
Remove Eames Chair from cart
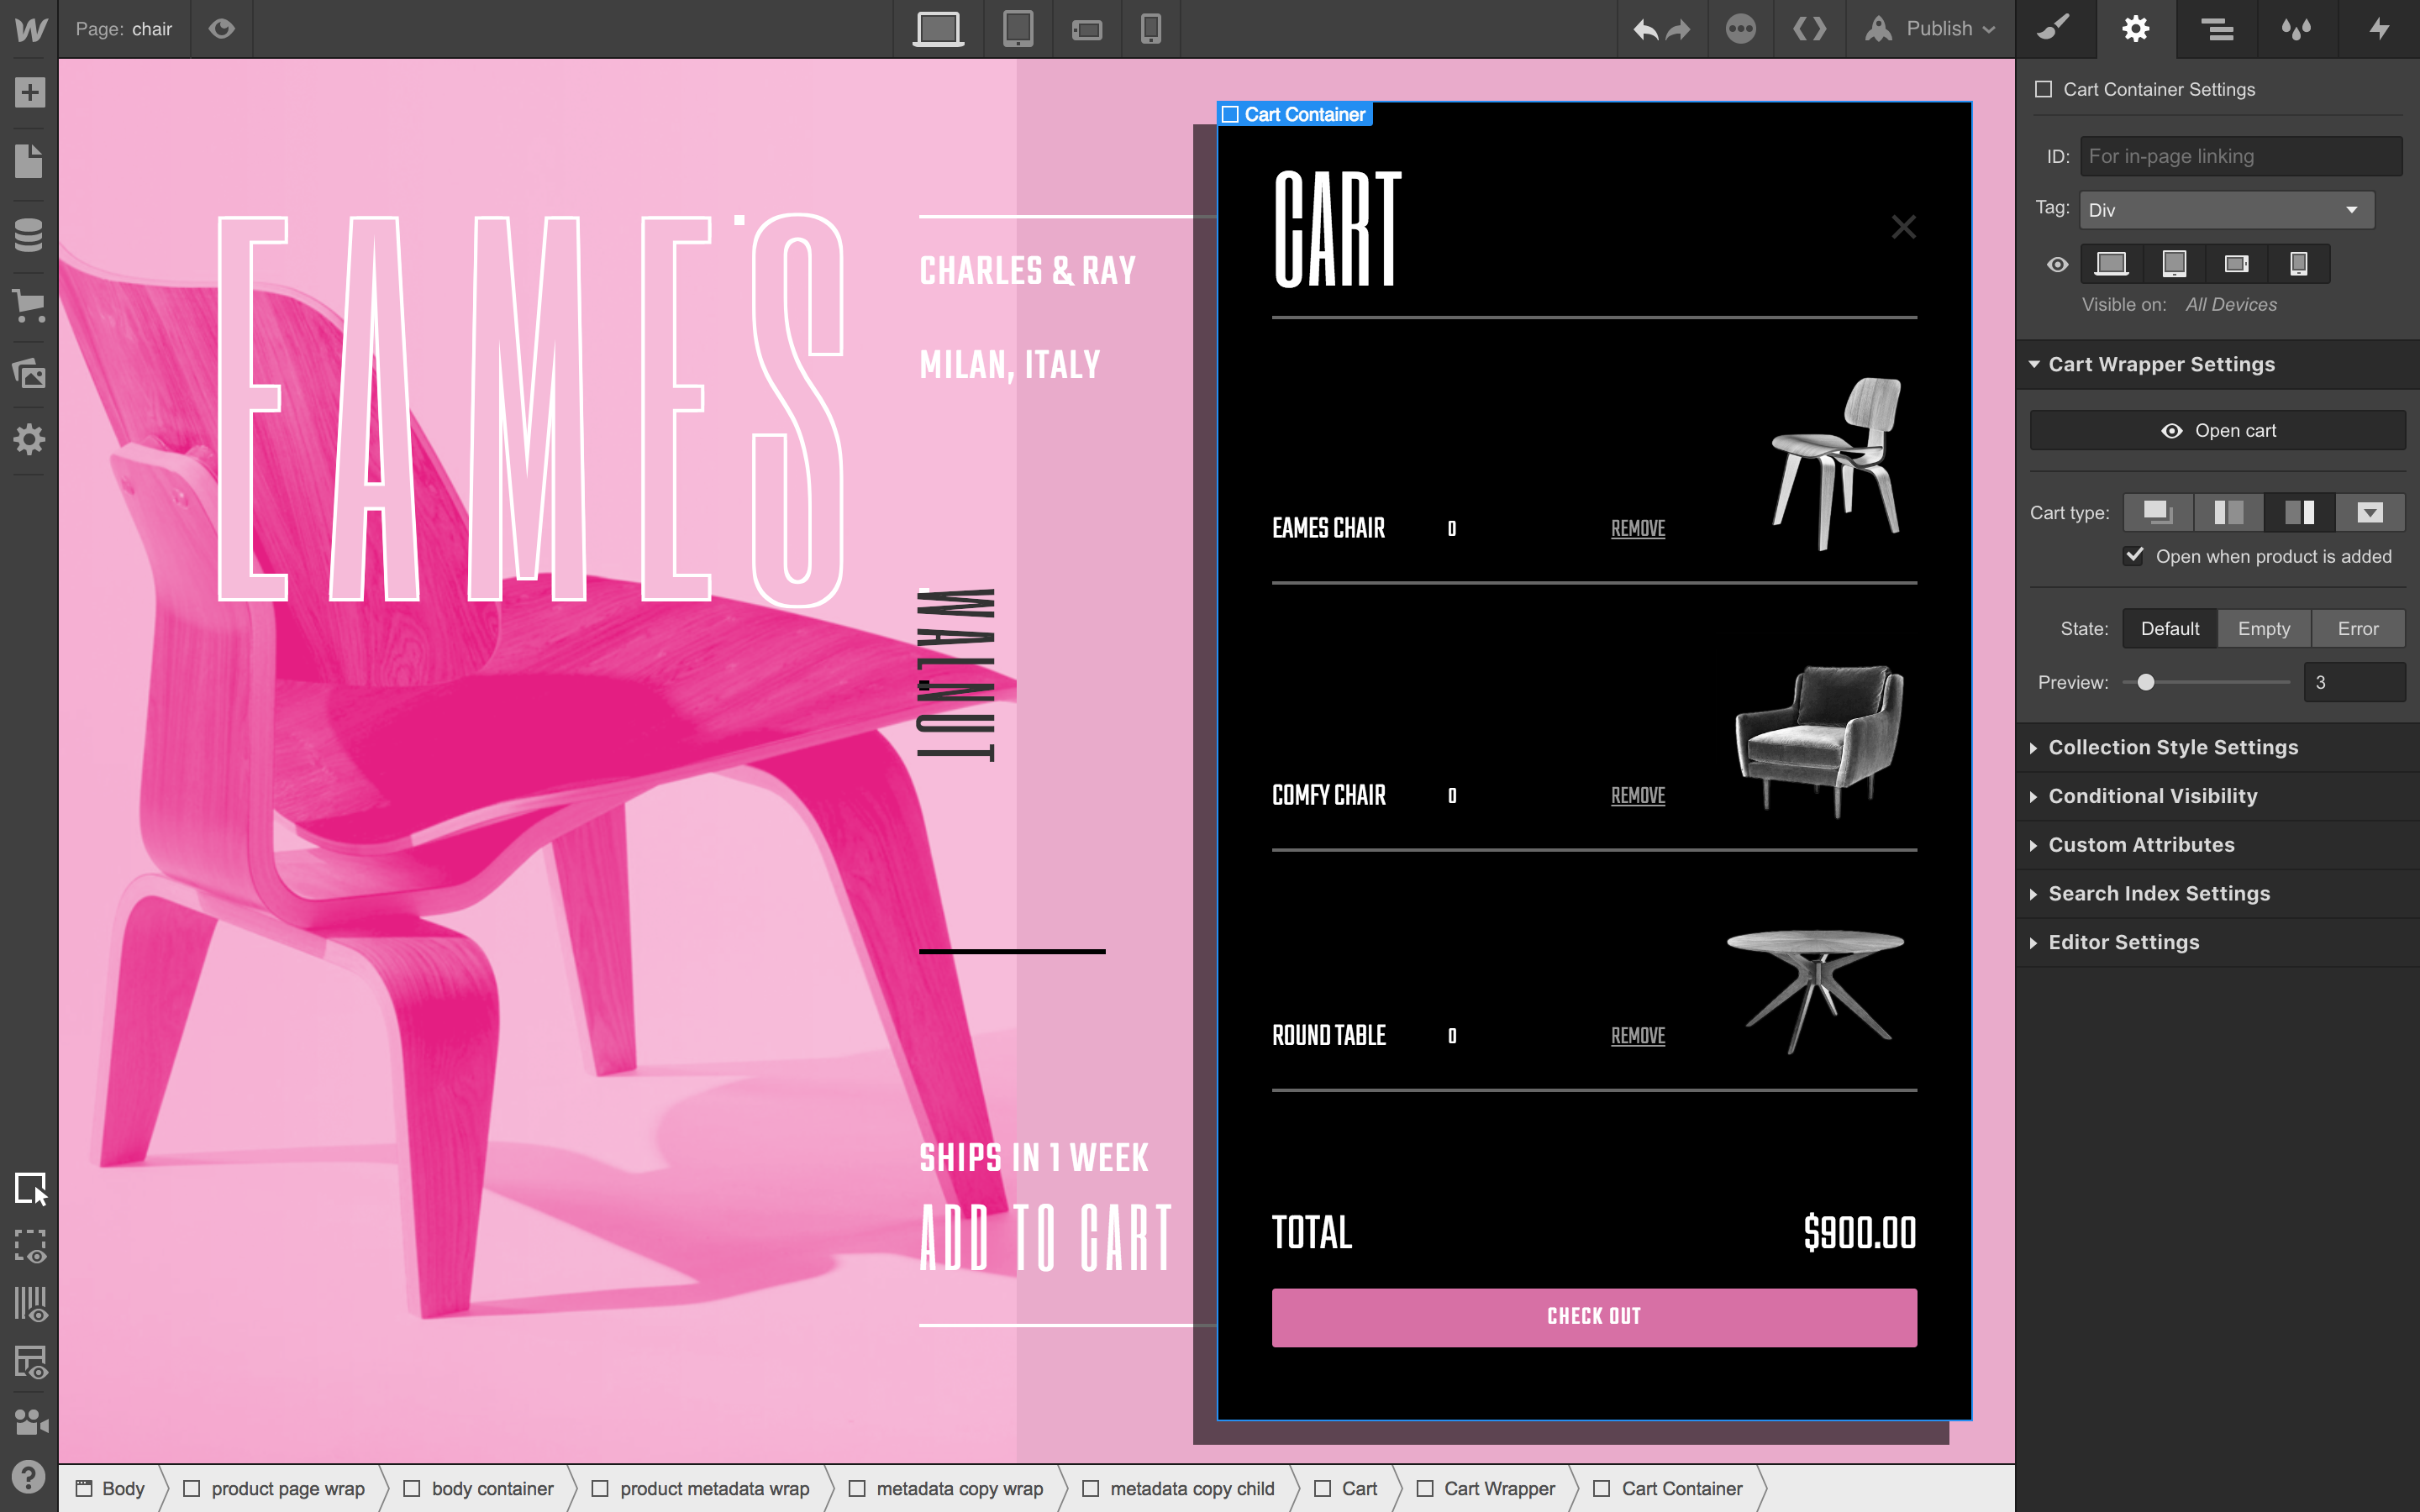pyautogui.click(x=1638, y=529)
